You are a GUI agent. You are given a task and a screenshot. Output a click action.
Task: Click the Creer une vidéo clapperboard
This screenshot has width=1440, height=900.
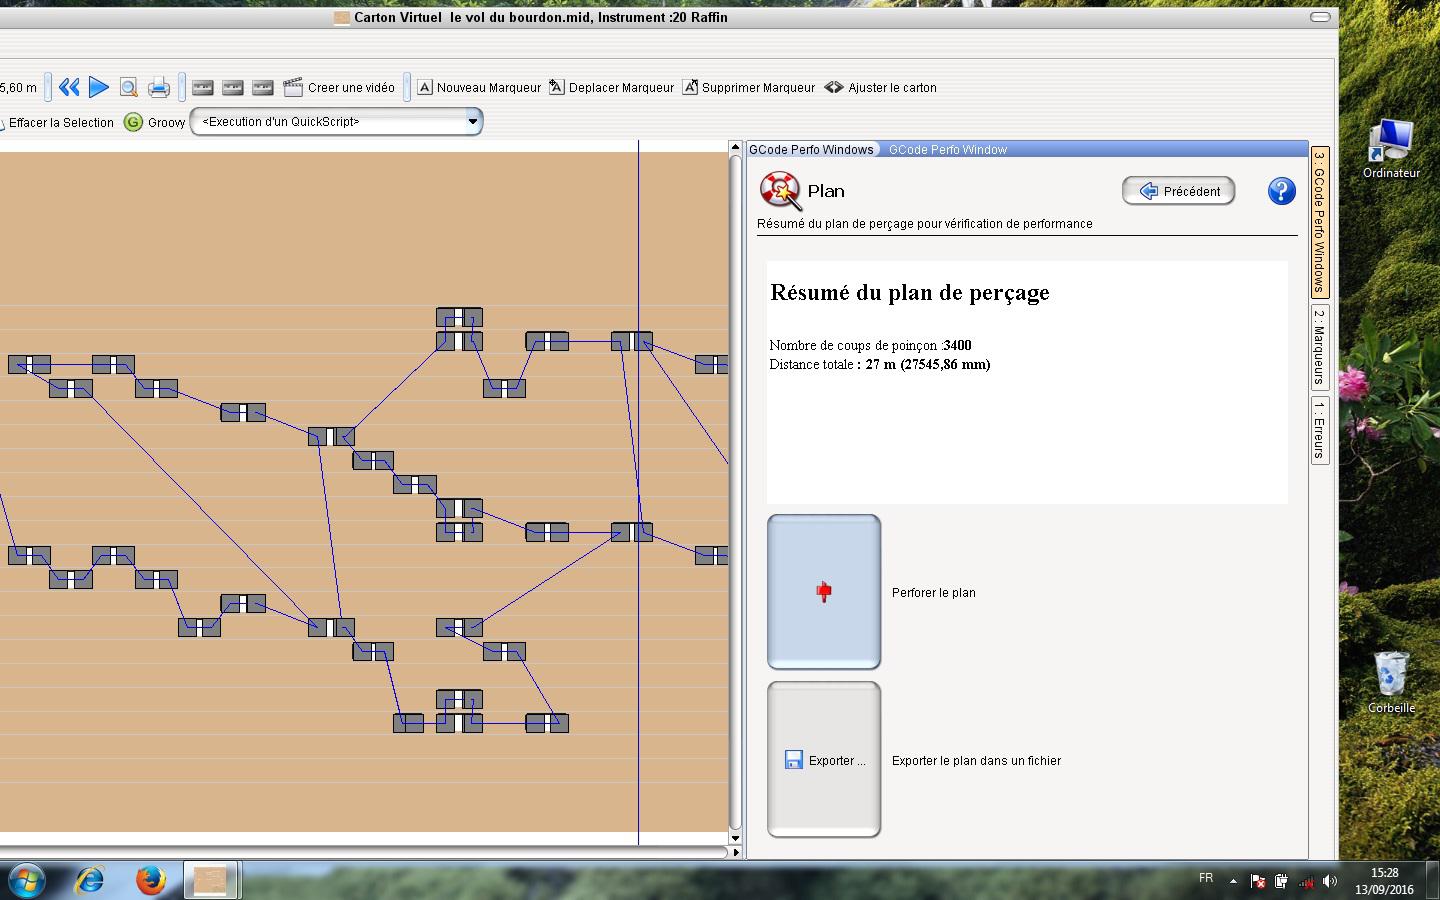coord(339,88)
